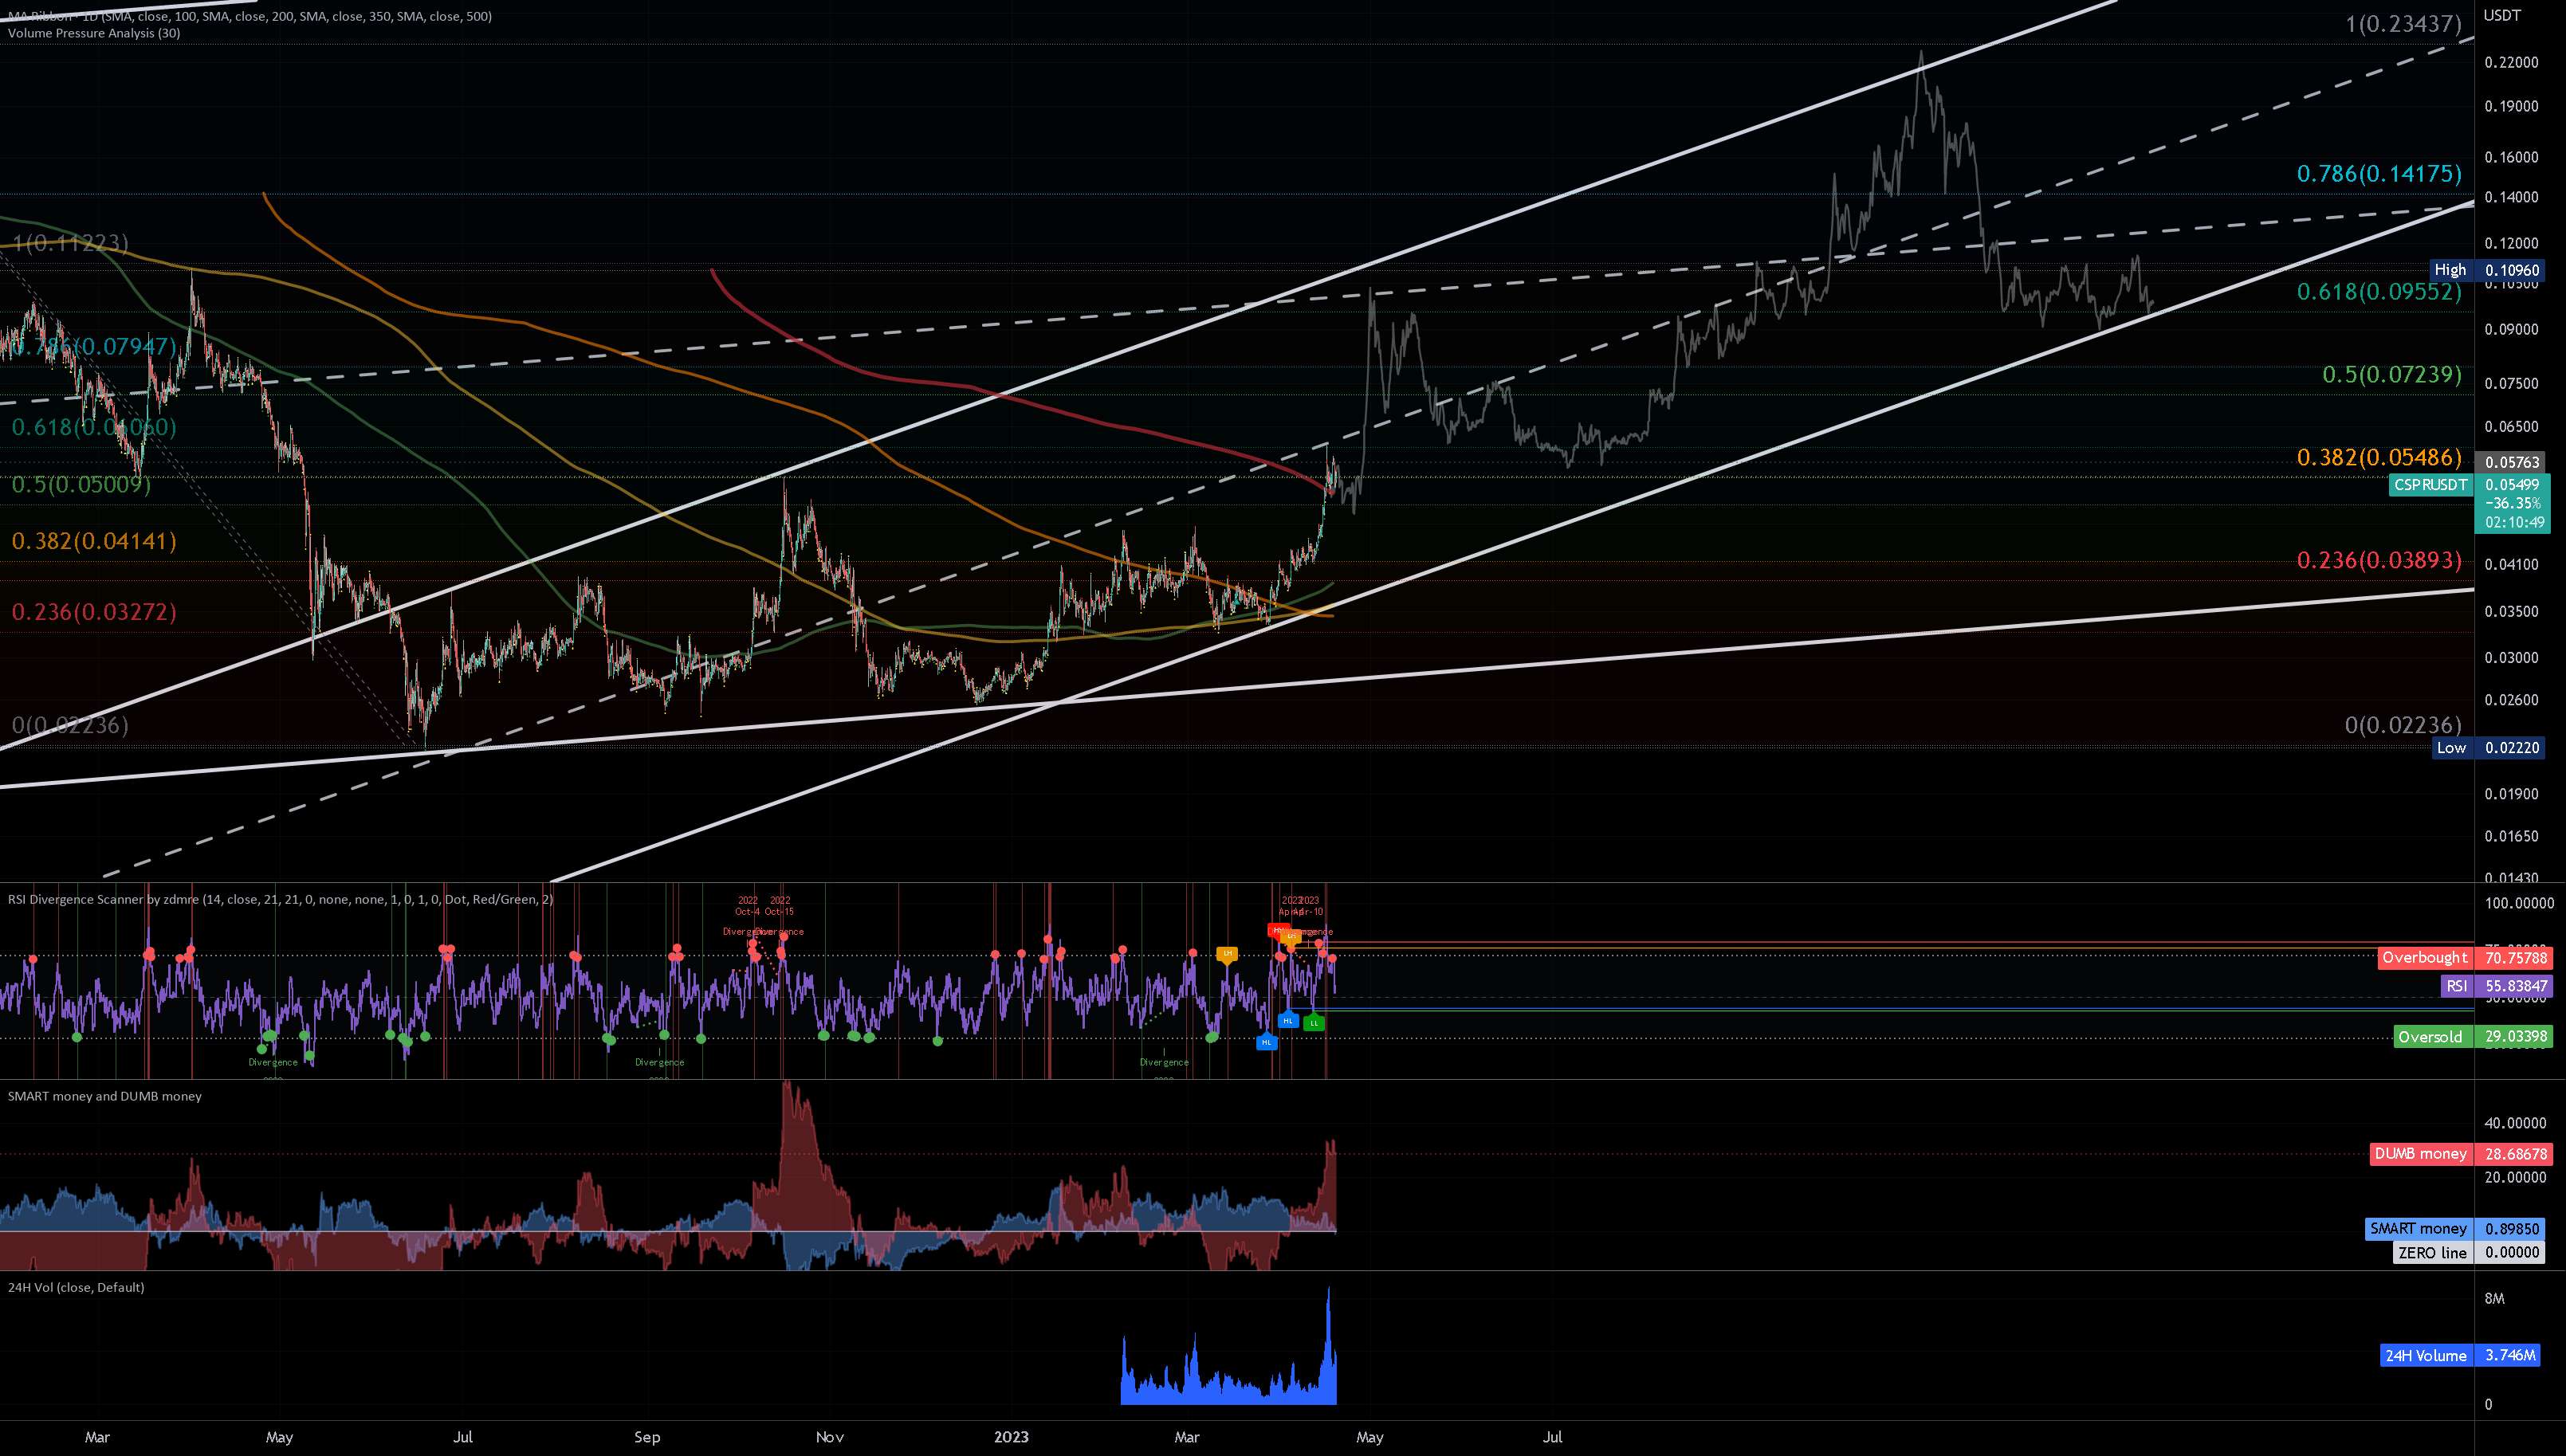Click the Nov label on the date axis

click(828, 1437)
